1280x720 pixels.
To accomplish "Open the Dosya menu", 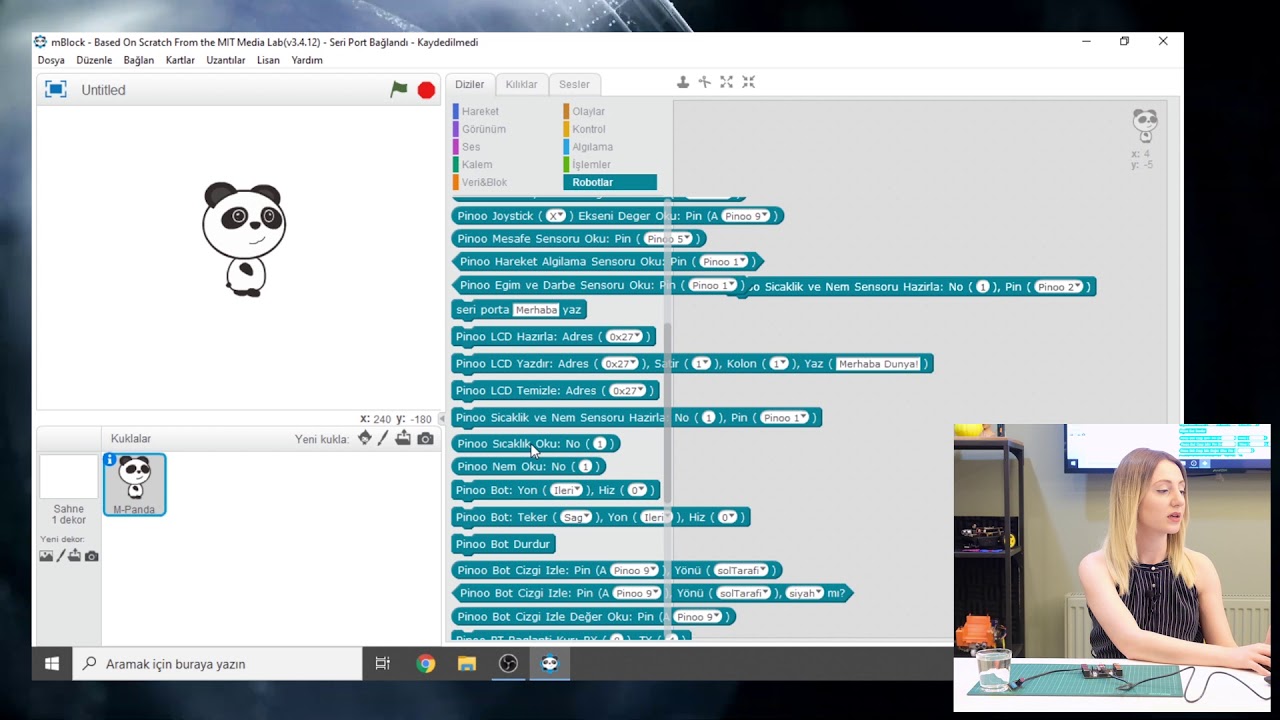I will click(51, 60).
